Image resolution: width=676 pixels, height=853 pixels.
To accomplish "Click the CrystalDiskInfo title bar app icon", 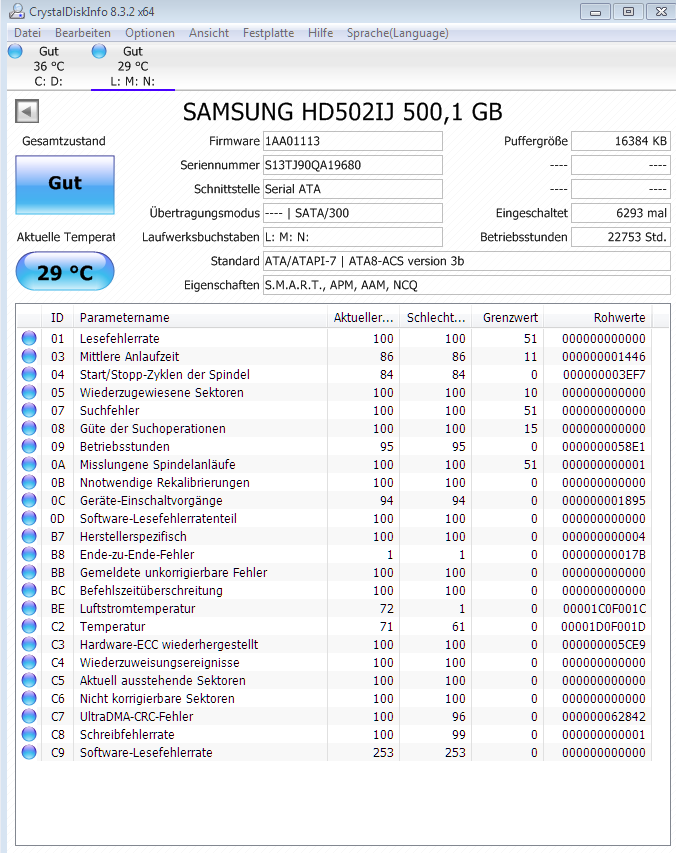I will [x=17, y=11].
